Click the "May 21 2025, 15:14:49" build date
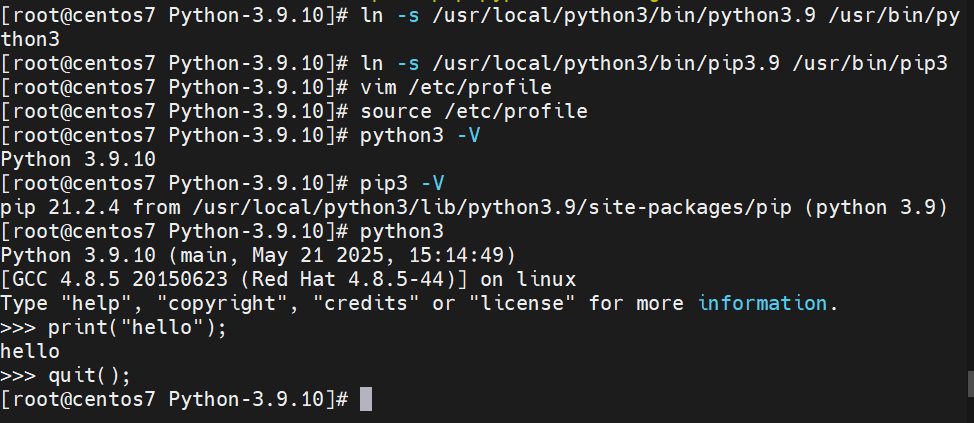 (378, 255)
